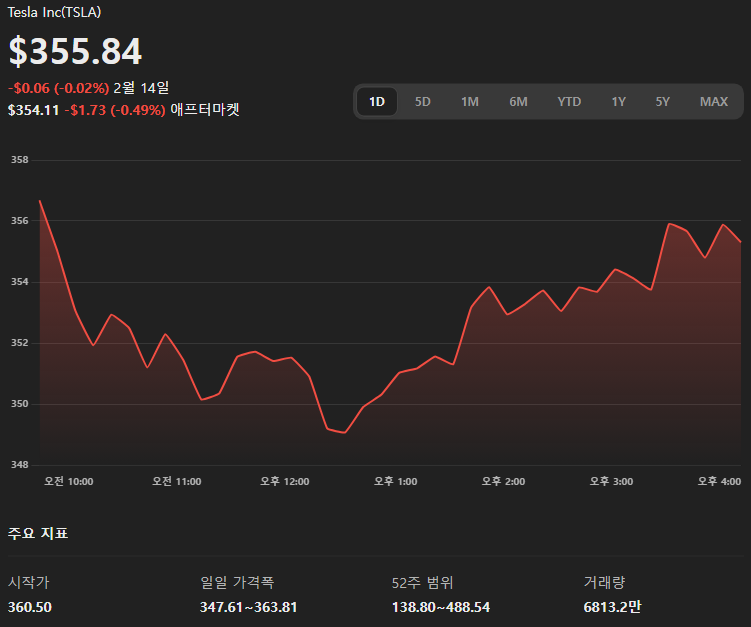Screen dimensions: 751x627
Task: Click the 348 y-axis label
Action: [20, 465]
